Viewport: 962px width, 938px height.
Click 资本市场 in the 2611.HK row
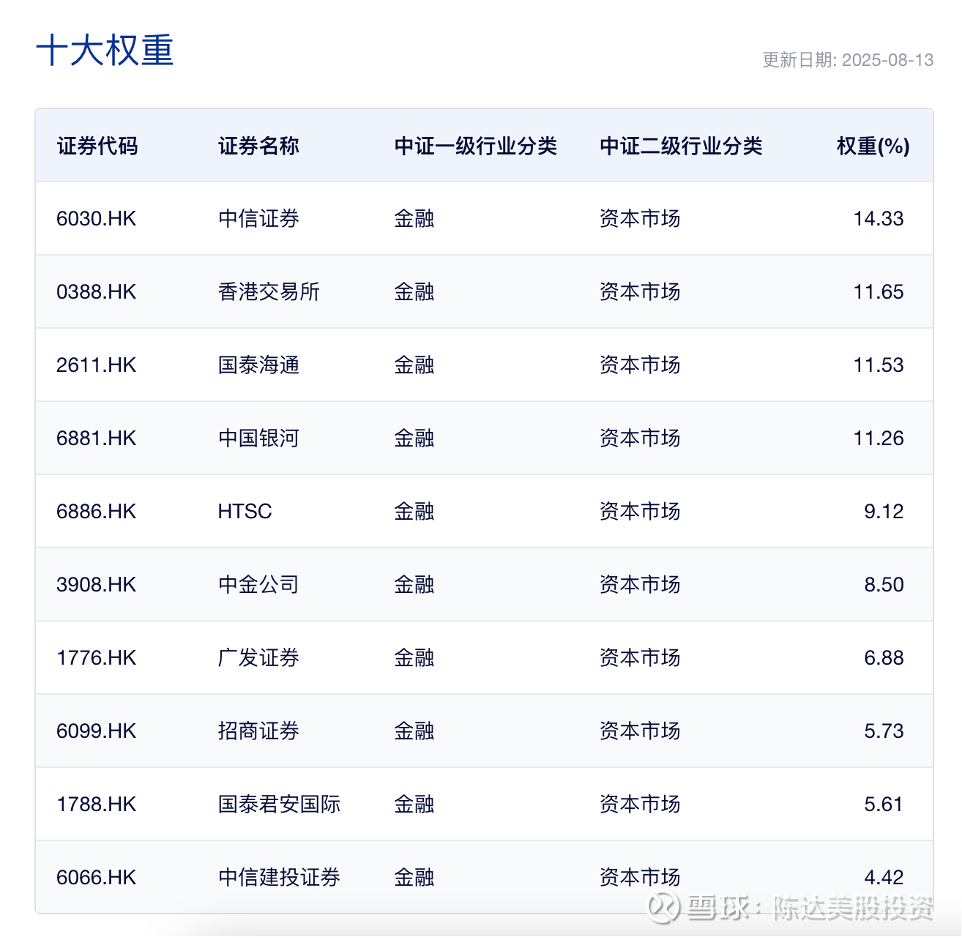pyautogui.click(x=640, y=365)
